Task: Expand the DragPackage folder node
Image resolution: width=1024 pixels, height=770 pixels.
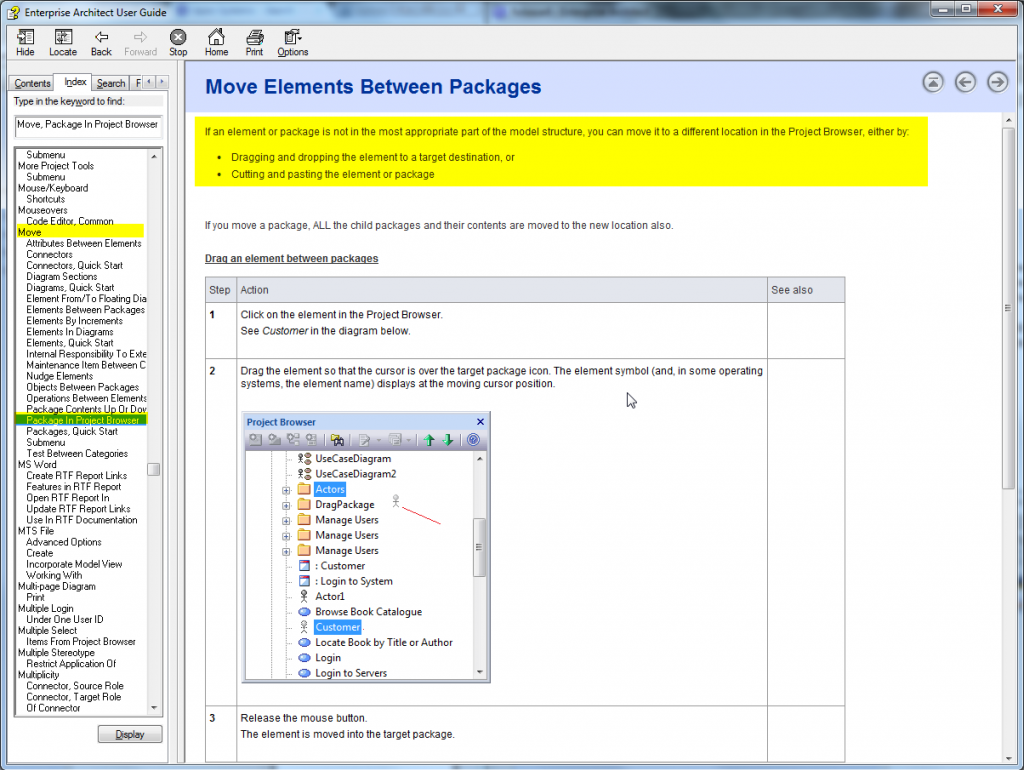Action: pos(286,505)
